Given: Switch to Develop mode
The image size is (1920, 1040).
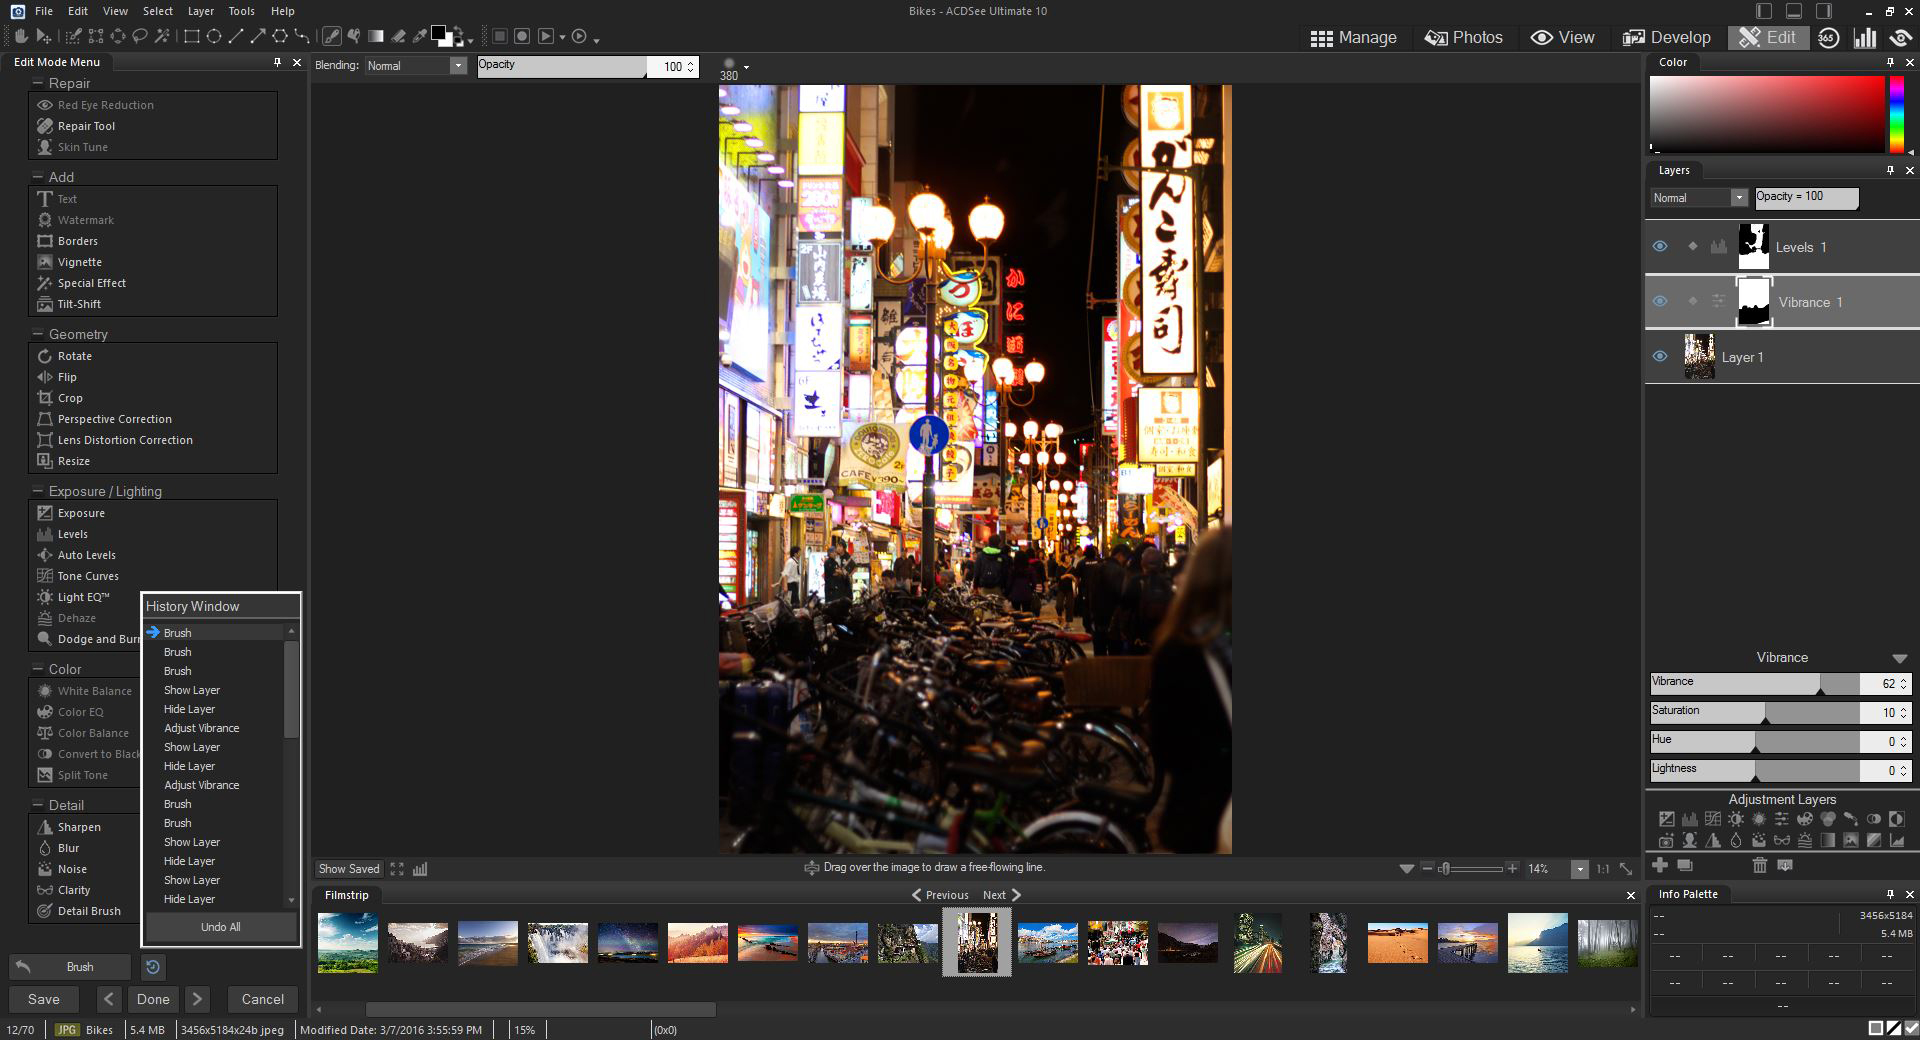Looking at the screenshot, I should (1666, 37).
